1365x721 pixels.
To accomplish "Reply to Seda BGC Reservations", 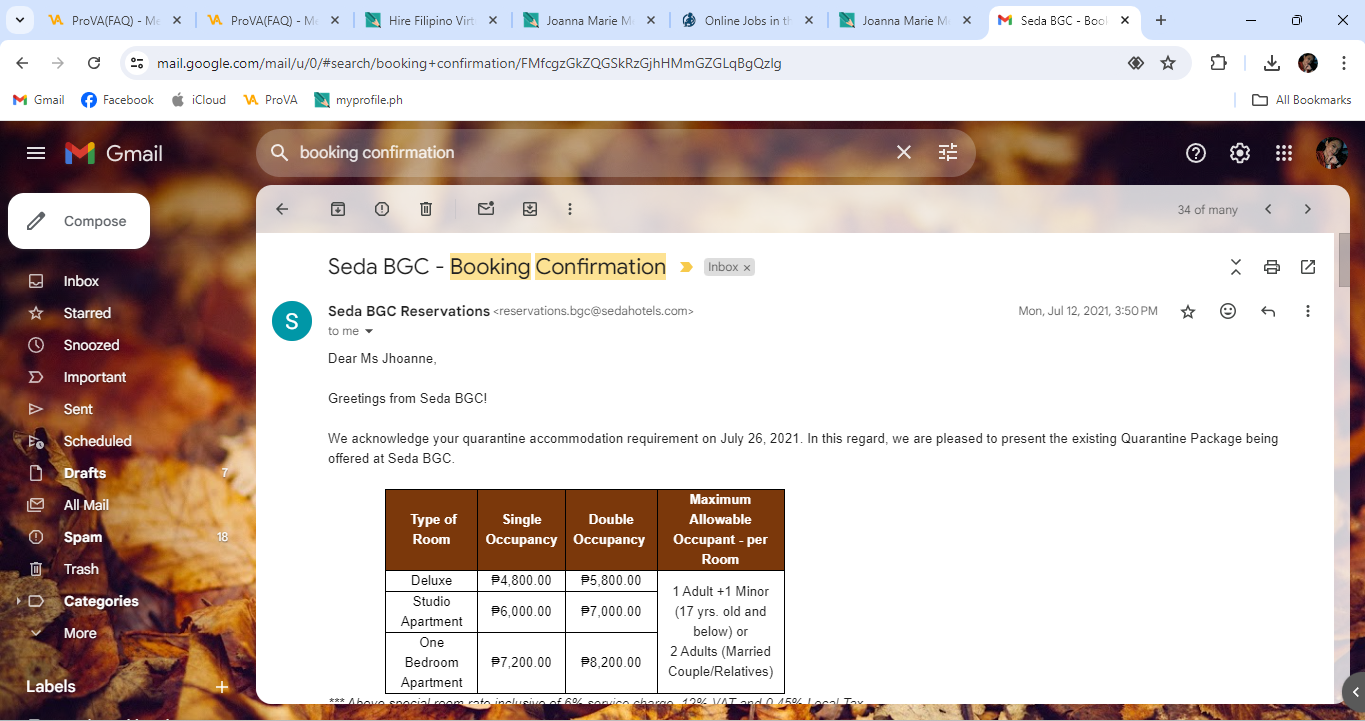I will click(x=1268, y=311).
